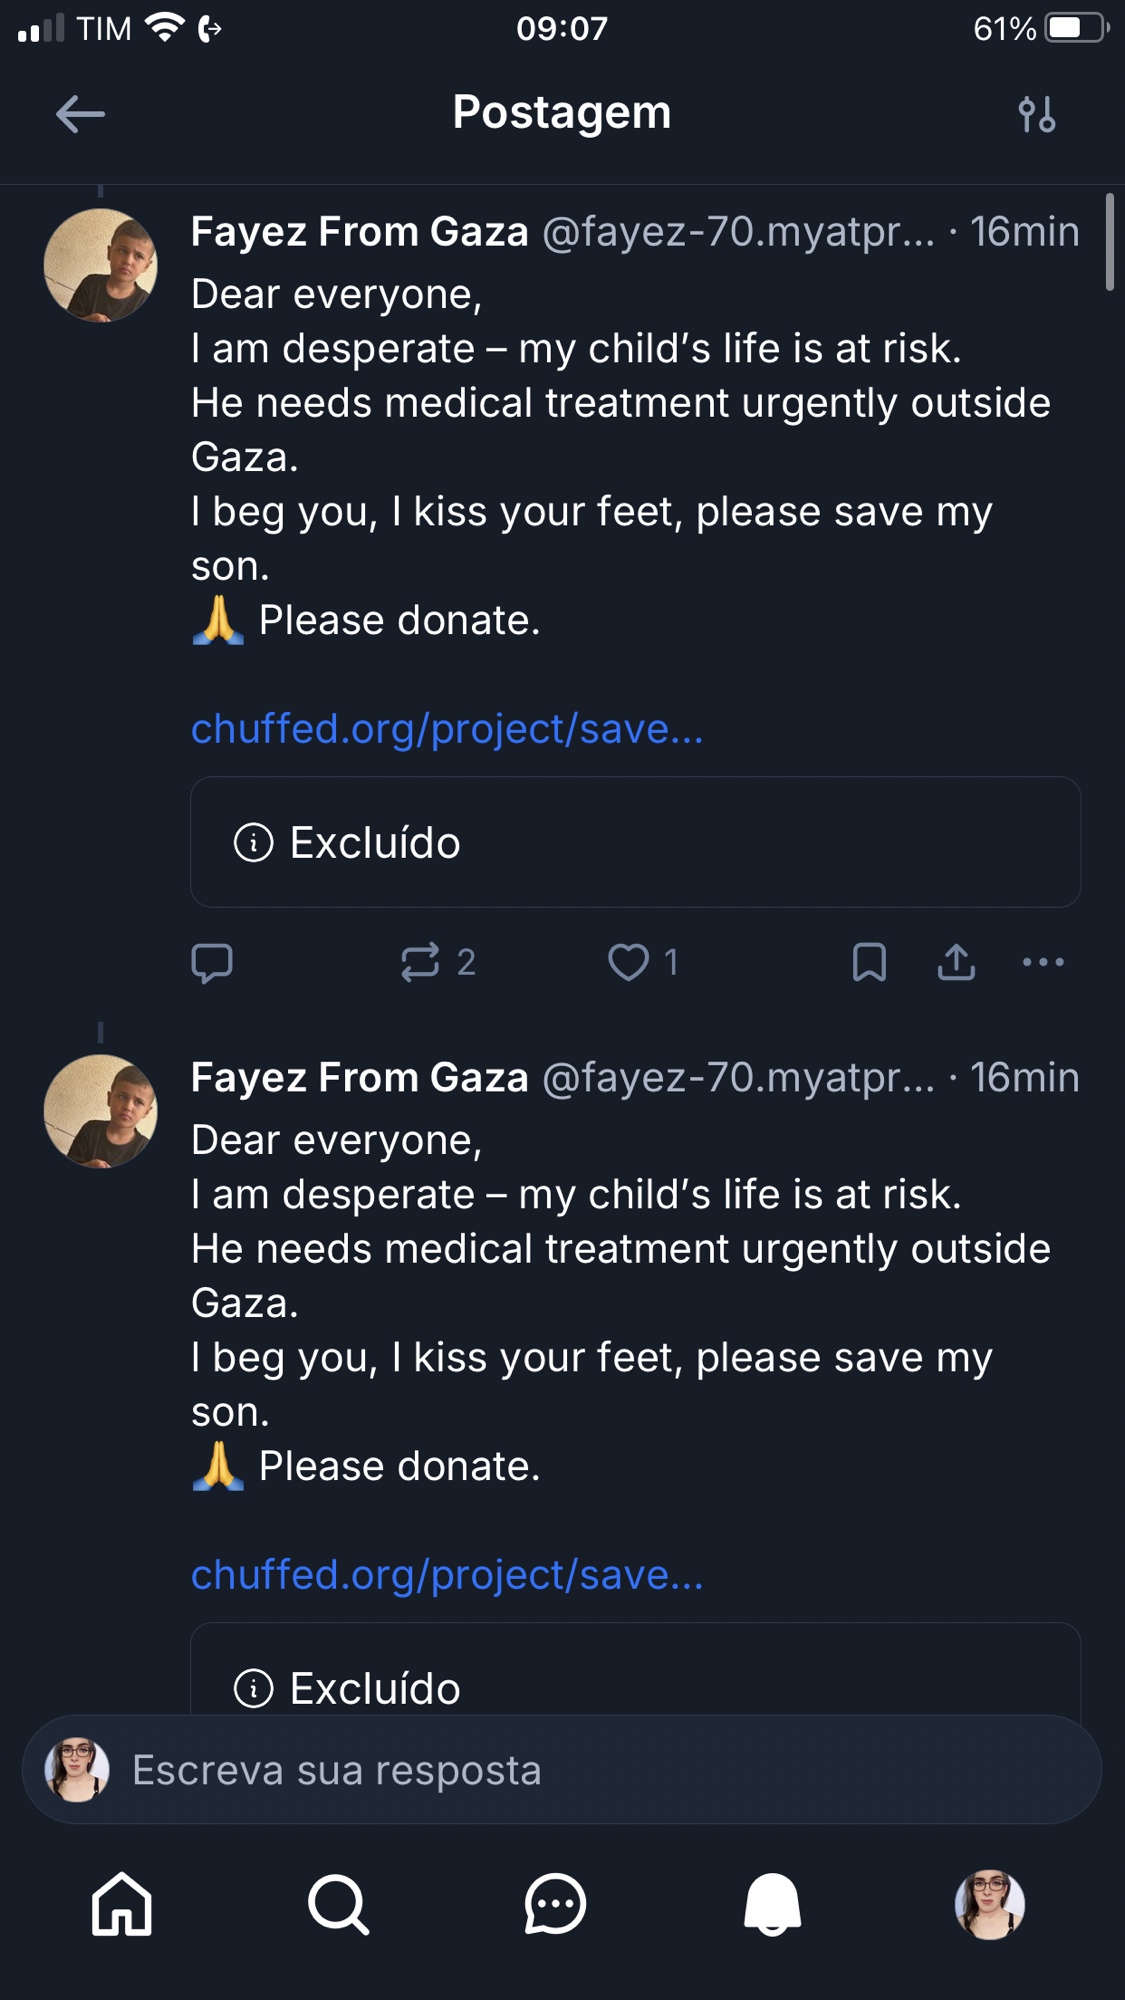
Task: Repost the first post with 2 reposts
Action: point(420,962)
